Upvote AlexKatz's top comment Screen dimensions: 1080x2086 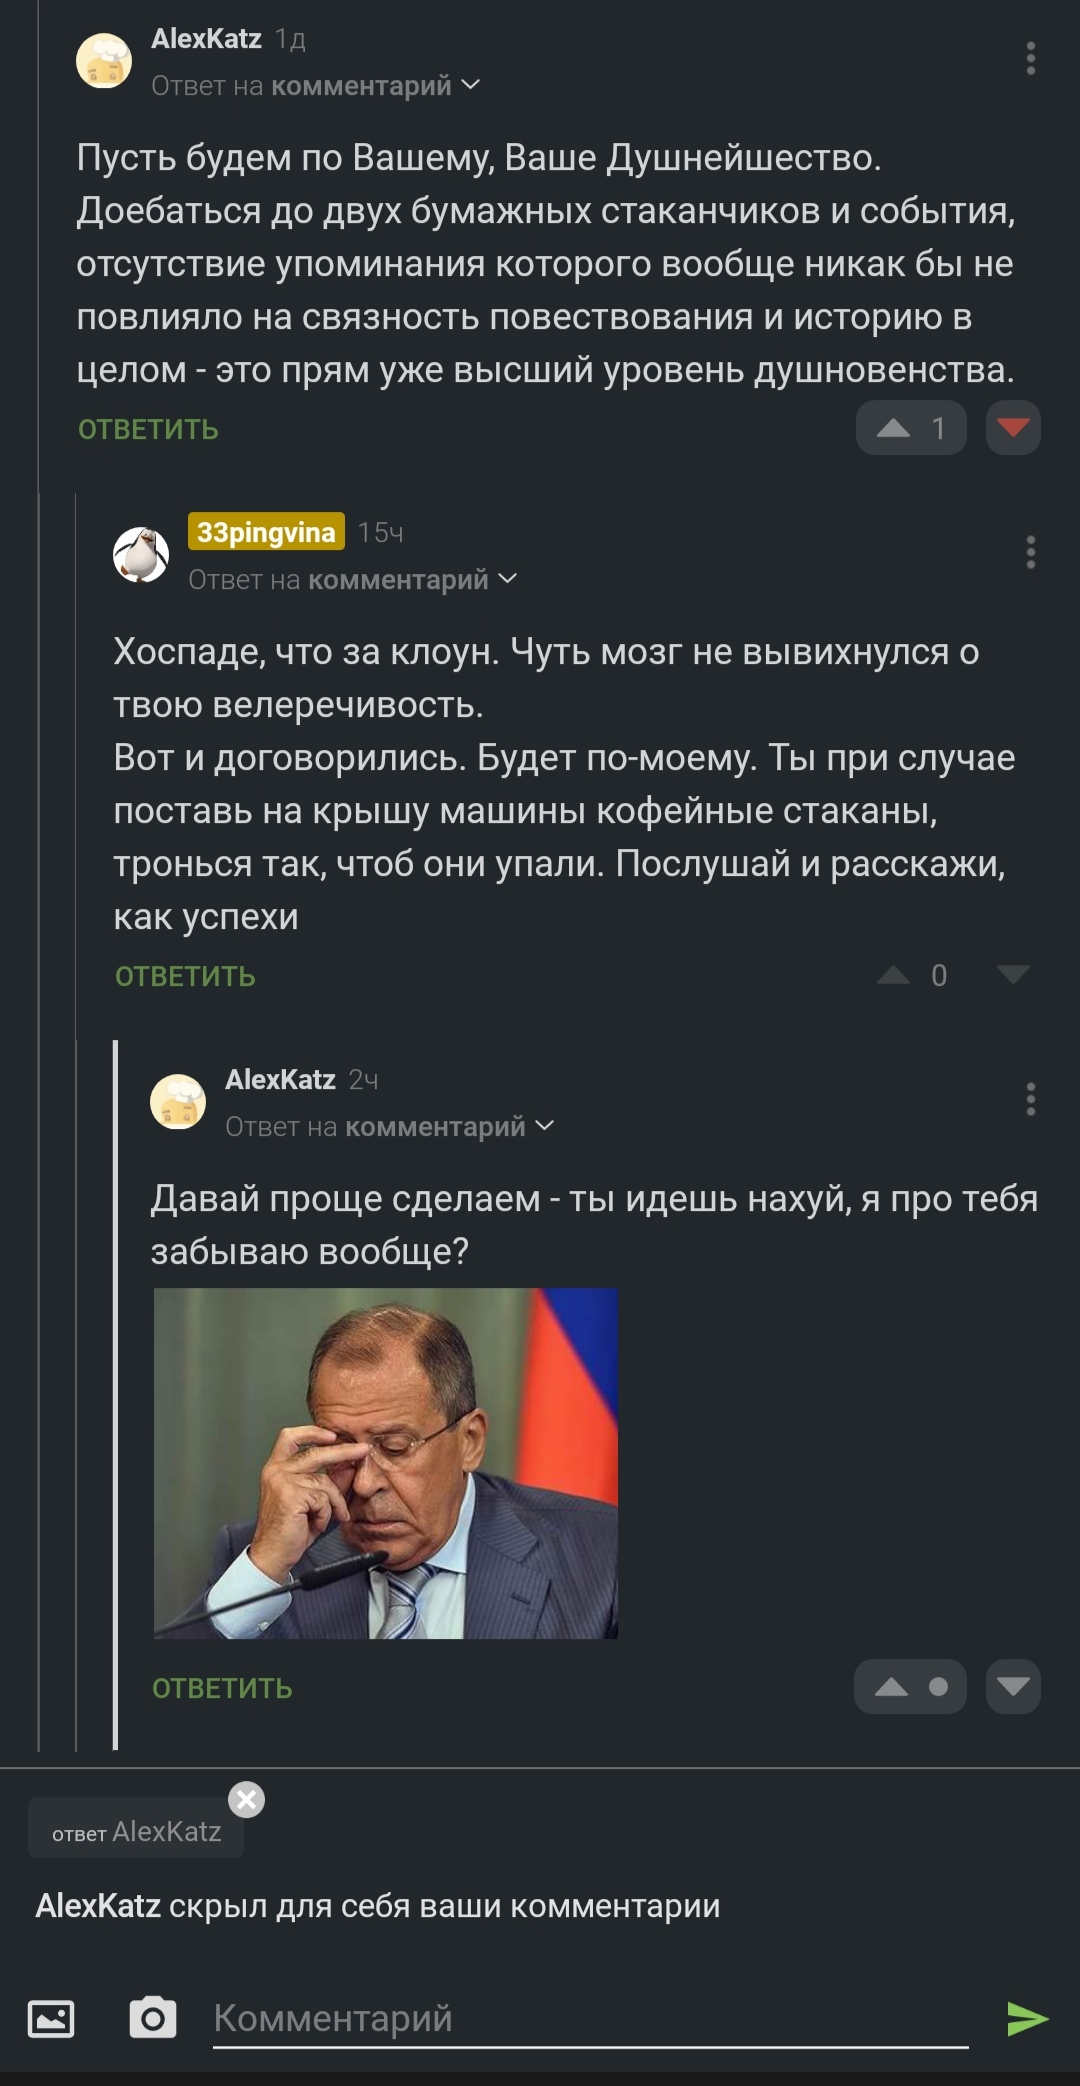(894, 429)
